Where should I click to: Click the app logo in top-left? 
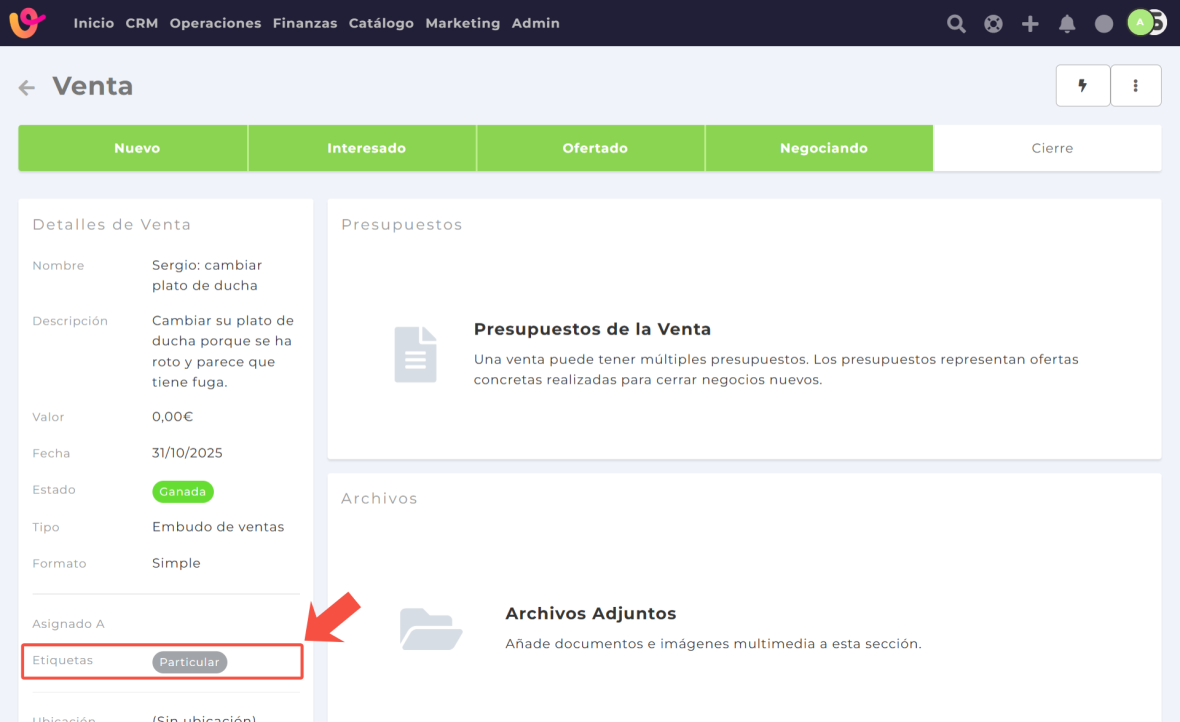[x=27, y=23]
